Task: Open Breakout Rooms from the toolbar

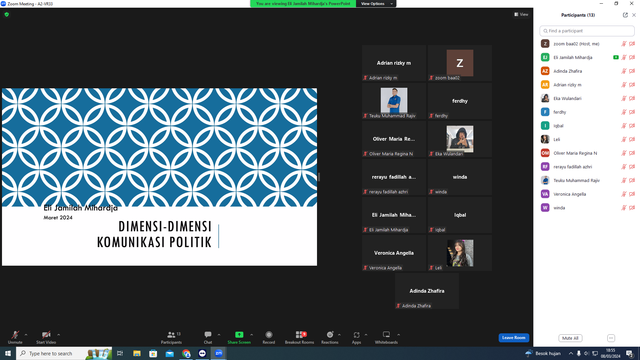Action: [300, 335]
